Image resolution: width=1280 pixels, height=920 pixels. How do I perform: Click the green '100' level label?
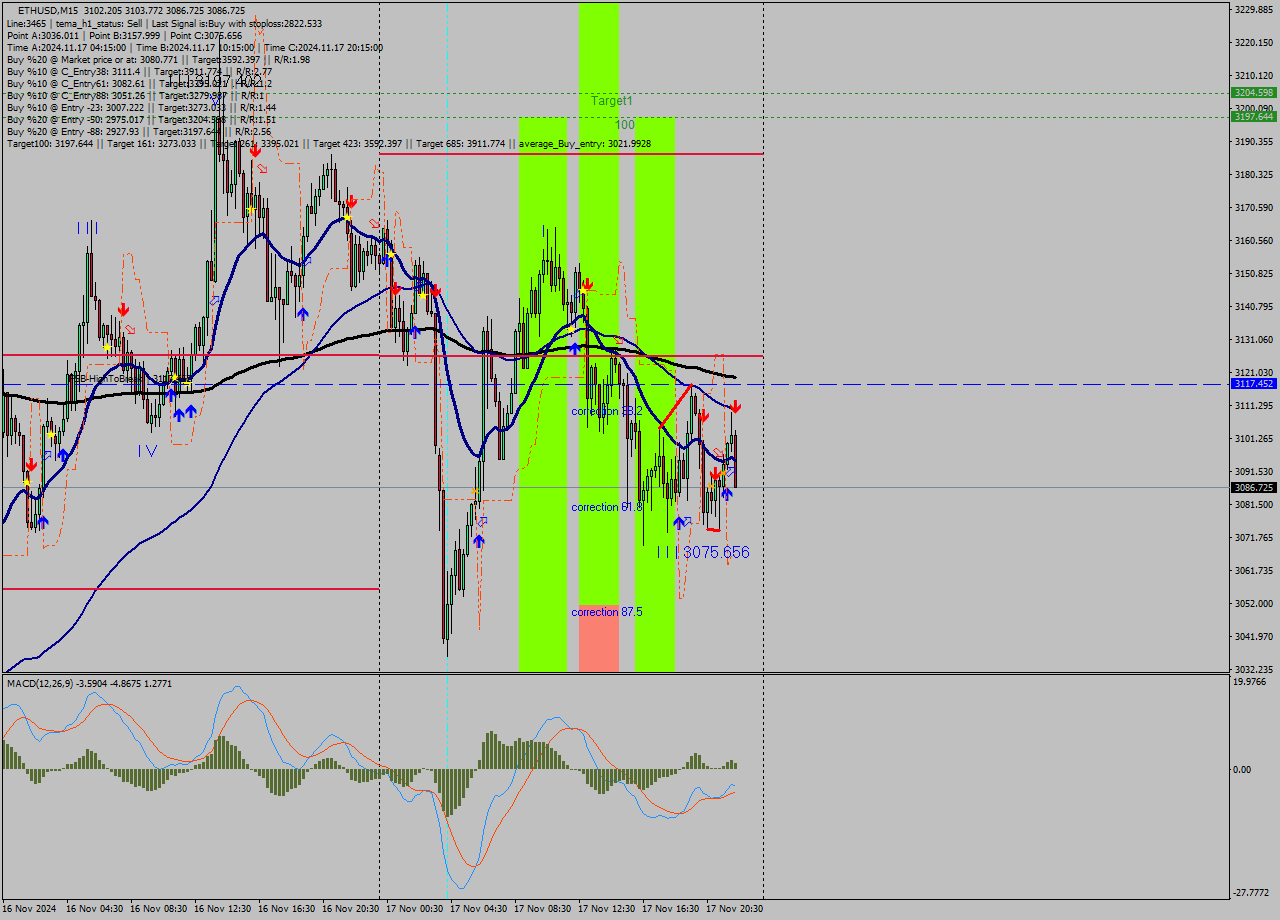coord(625,125)
